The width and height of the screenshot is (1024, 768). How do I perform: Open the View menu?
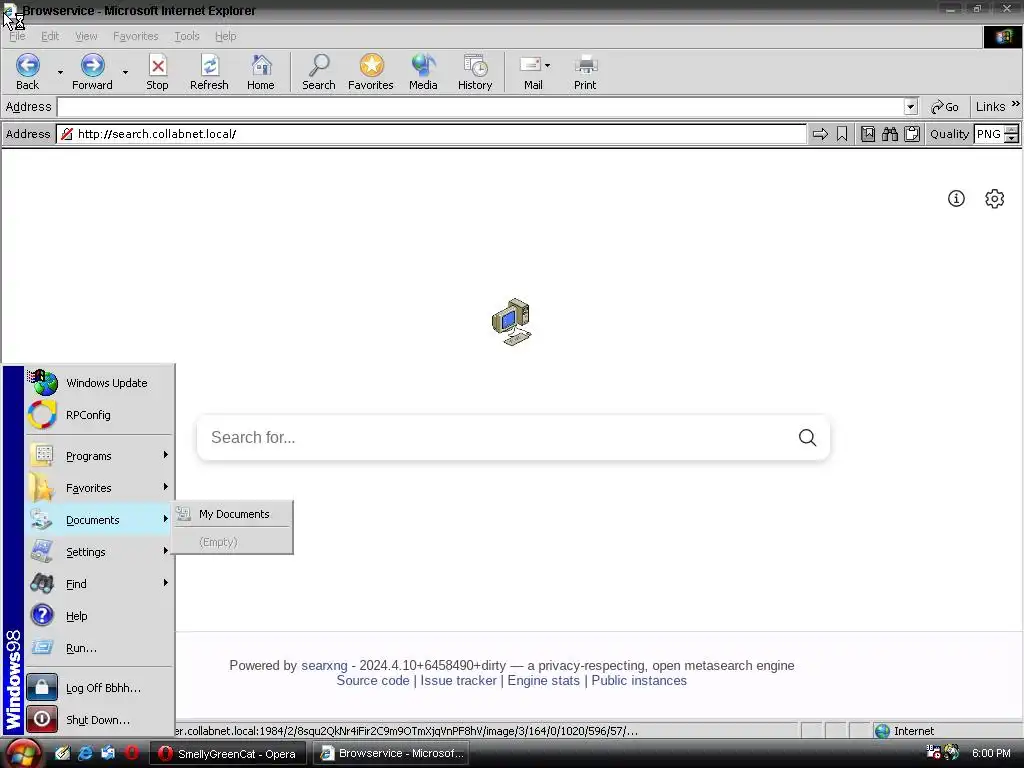click(86, 36)
